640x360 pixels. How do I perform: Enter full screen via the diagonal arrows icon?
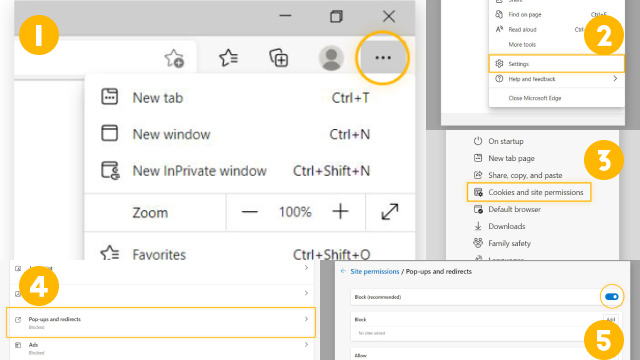390,212
